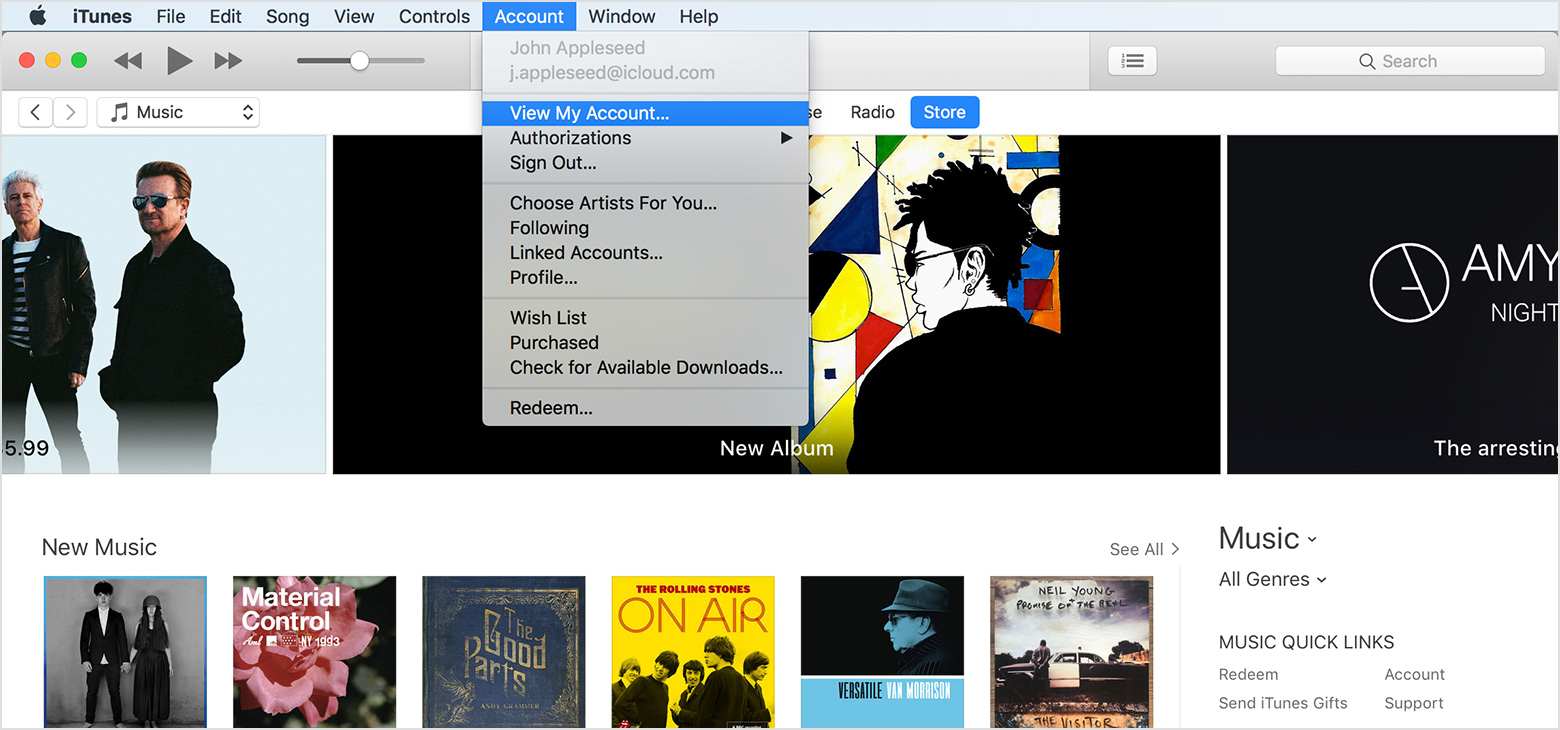The width and height of the screenshot is (1560, 730).
Task: Open the Window menu
Action: click(x=622, y=16)
